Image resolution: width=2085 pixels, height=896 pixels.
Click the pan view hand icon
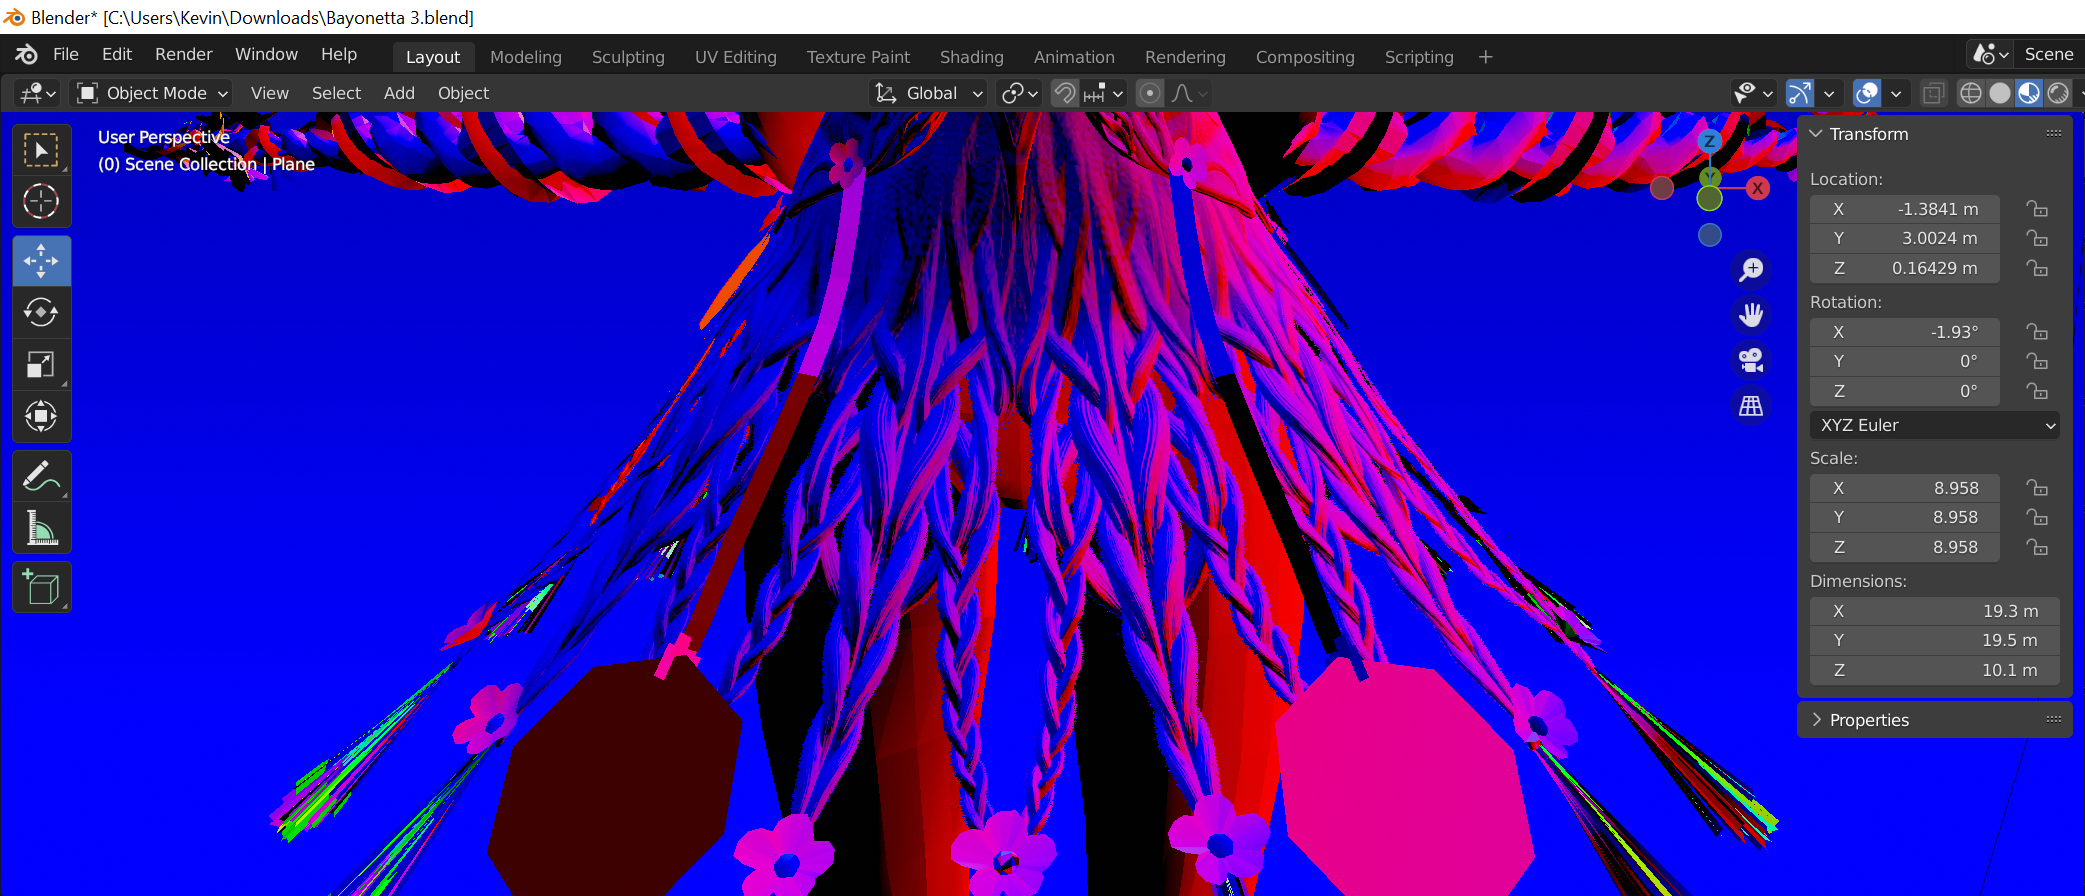click(x=1751, y=315)
